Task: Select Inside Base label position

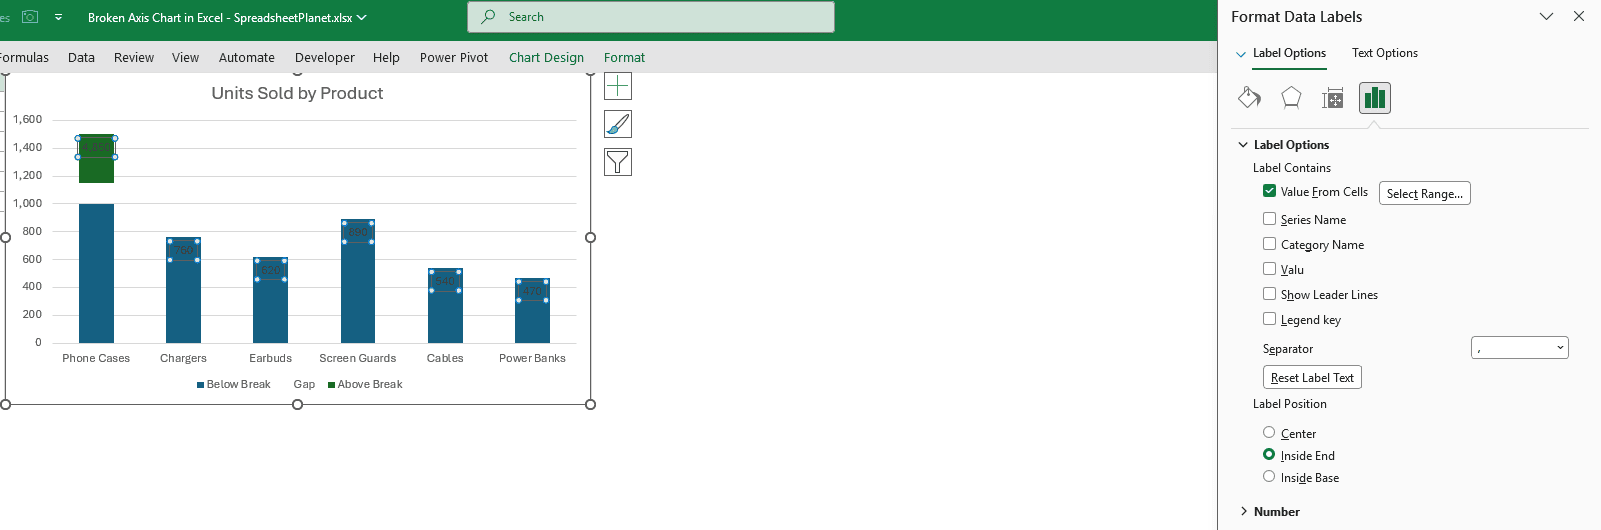Action: pyautogui.click(x=1269, y=477)
